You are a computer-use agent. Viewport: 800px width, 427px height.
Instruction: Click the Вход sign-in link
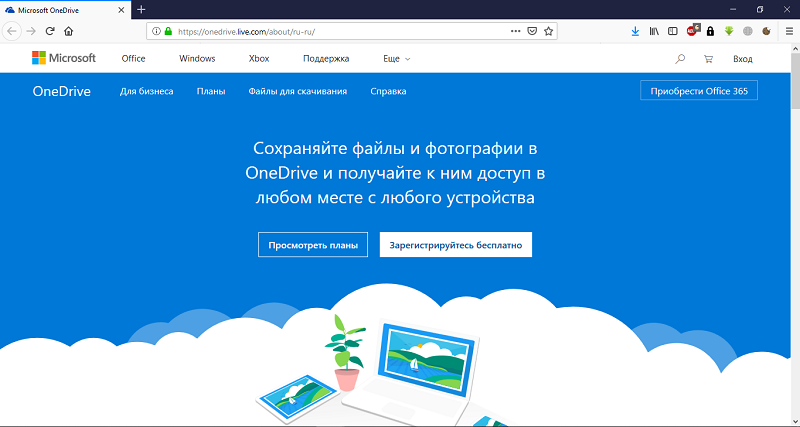[743, 59]
